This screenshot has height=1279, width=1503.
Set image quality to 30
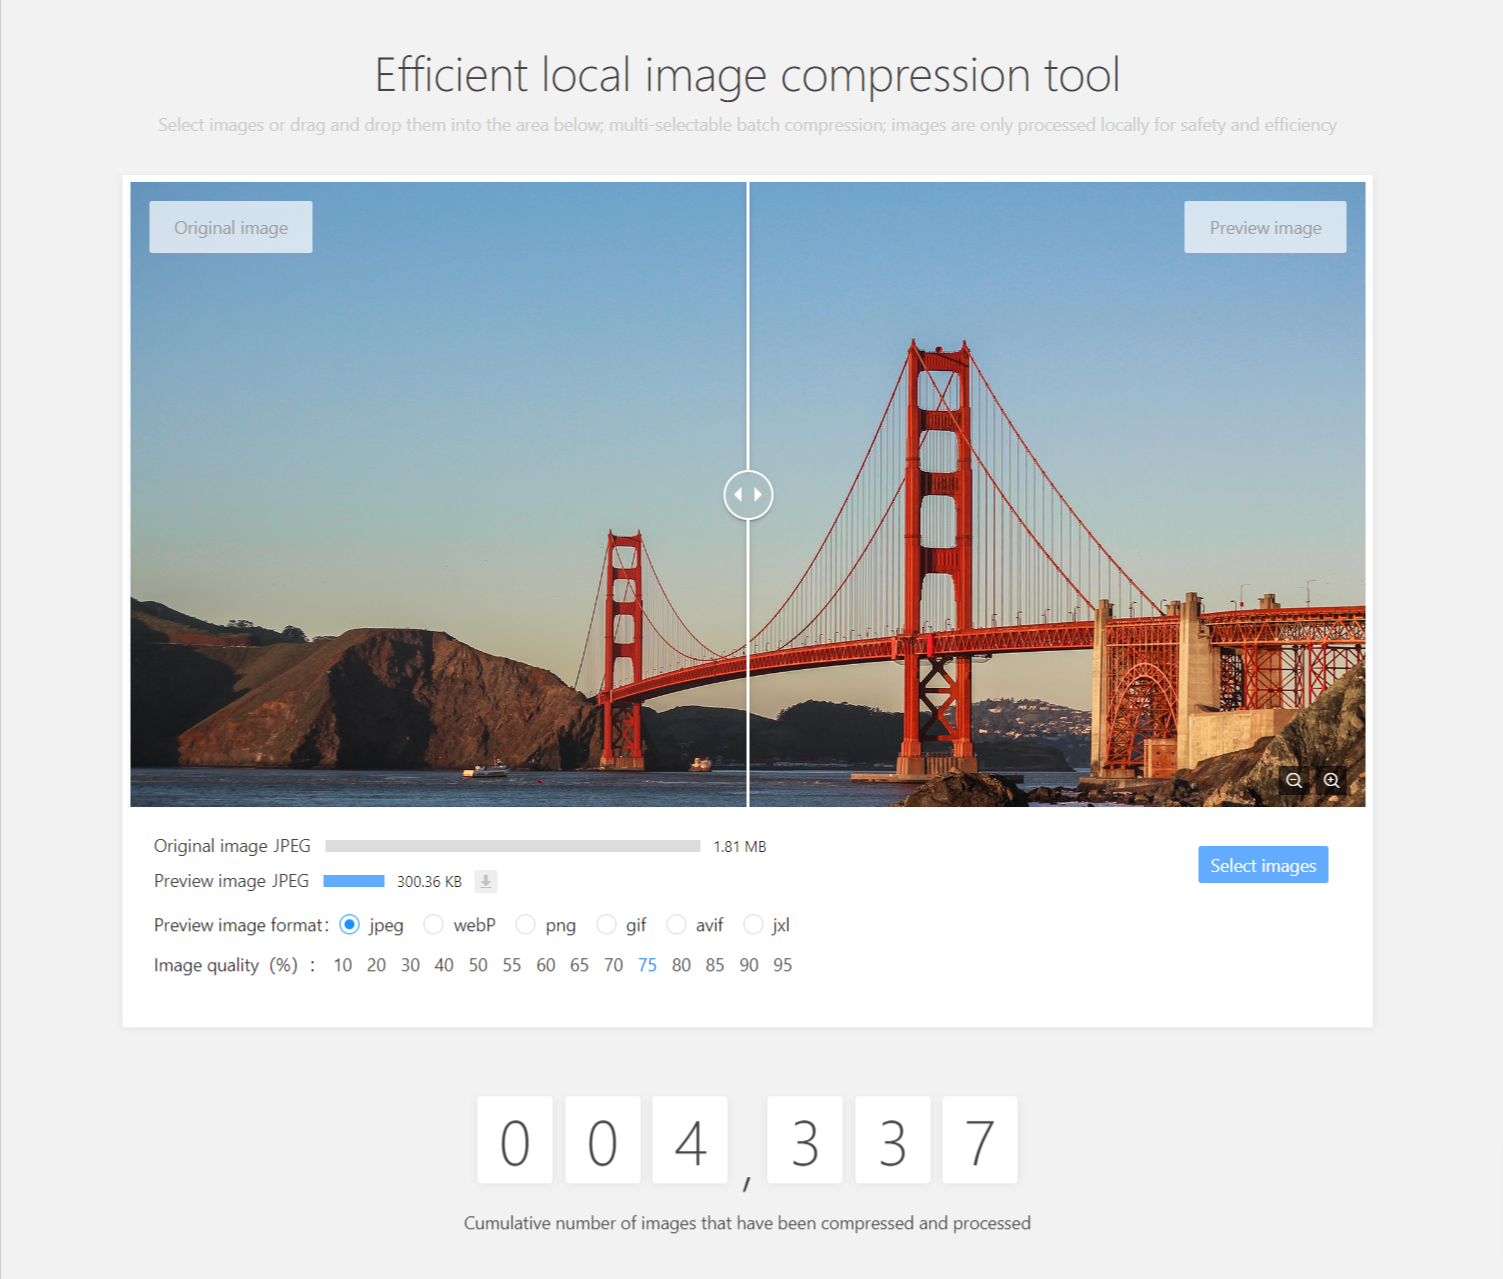[410, 965]
